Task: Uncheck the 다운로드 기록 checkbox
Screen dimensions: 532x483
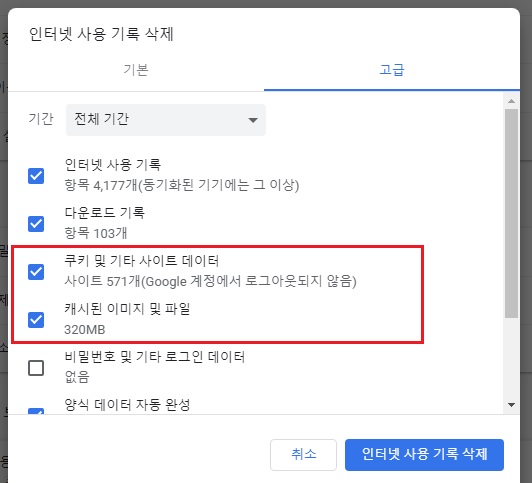Action: coord(36,224)
